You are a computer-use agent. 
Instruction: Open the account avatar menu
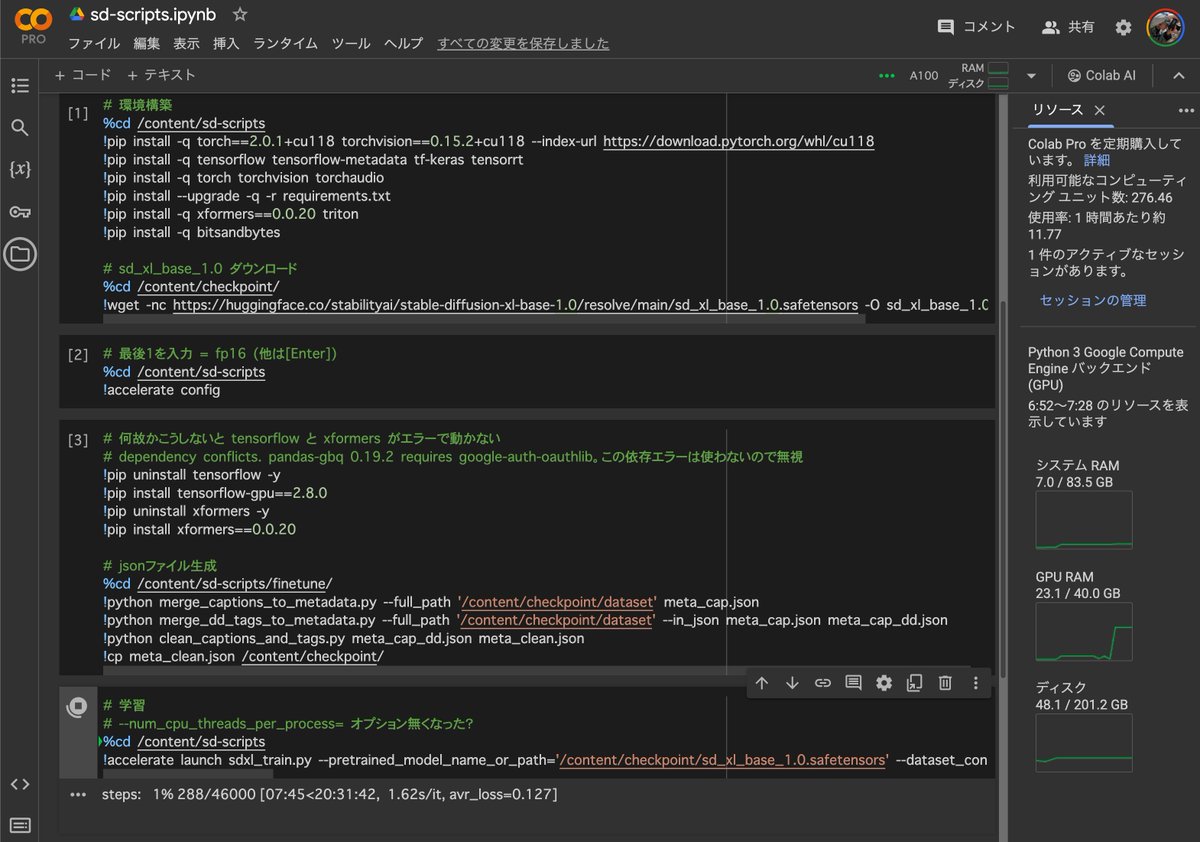click(x=1166, y=27)
